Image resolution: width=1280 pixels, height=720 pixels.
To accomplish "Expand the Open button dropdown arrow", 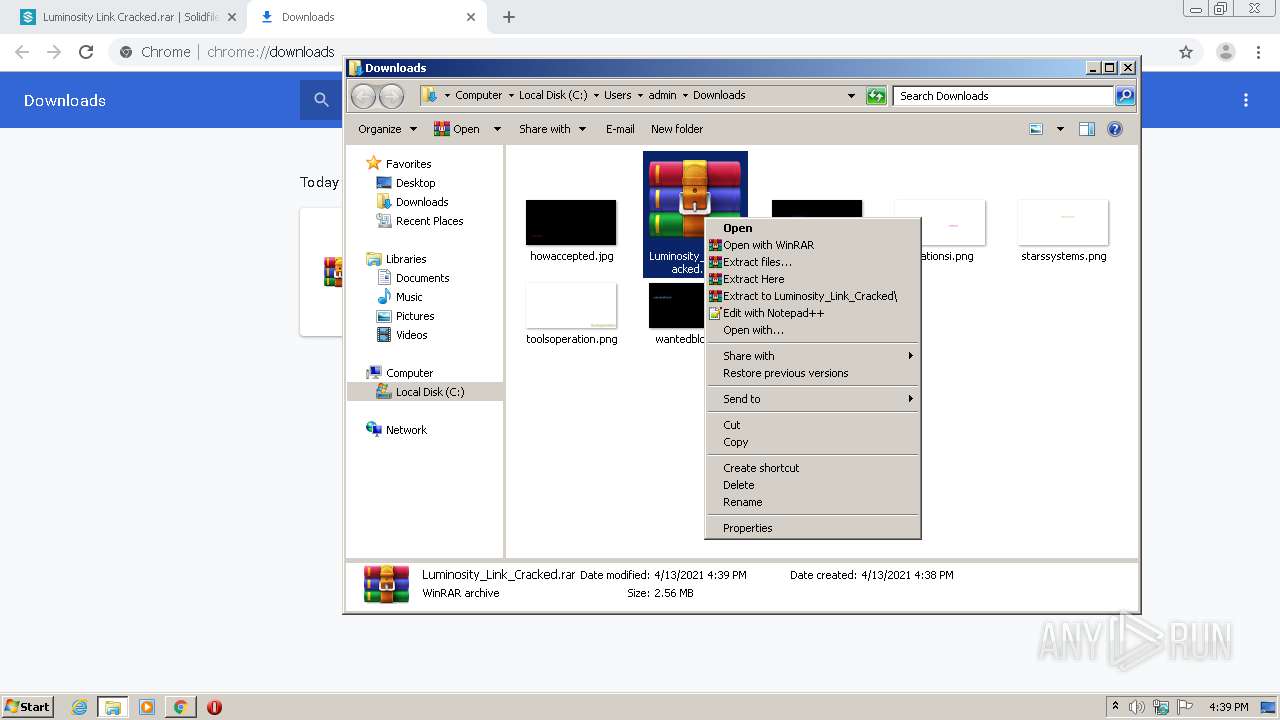I will click(495, 129).
